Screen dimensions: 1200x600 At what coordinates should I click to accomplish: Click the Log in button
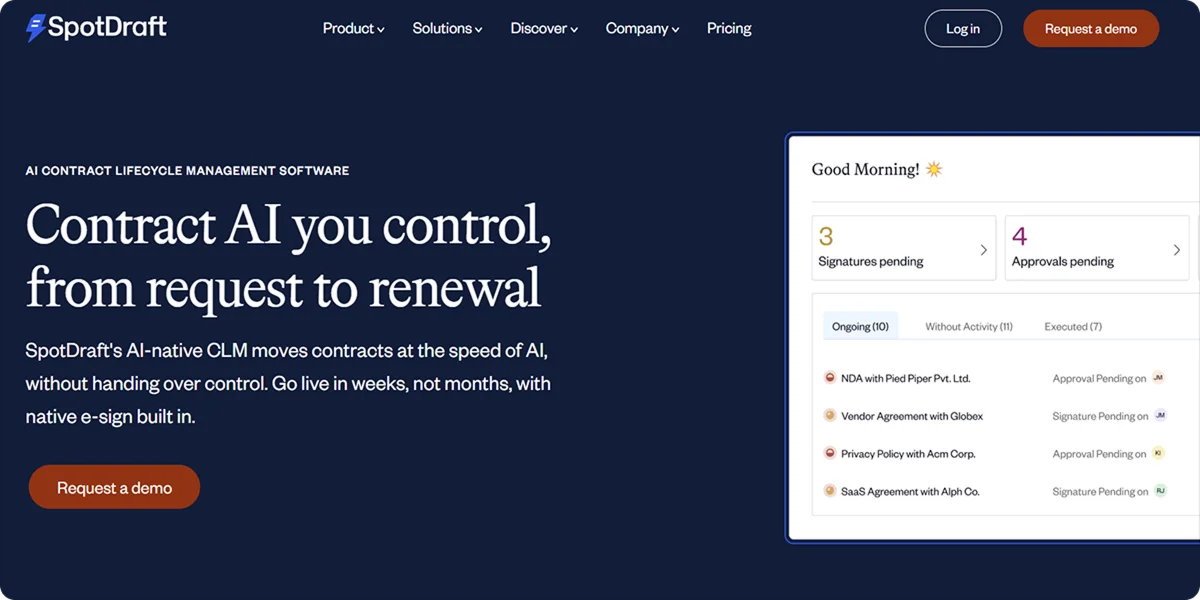(x=963, y=28)
